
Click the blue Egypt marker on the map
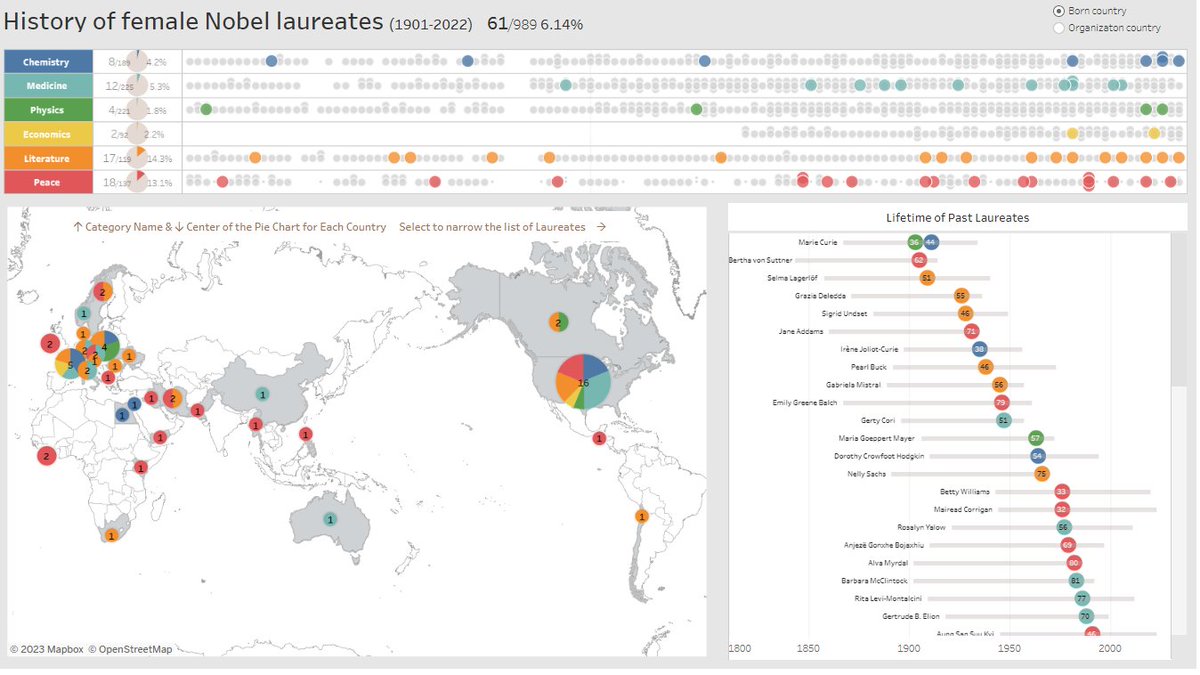pyautogui.click(x=122, y=414)
